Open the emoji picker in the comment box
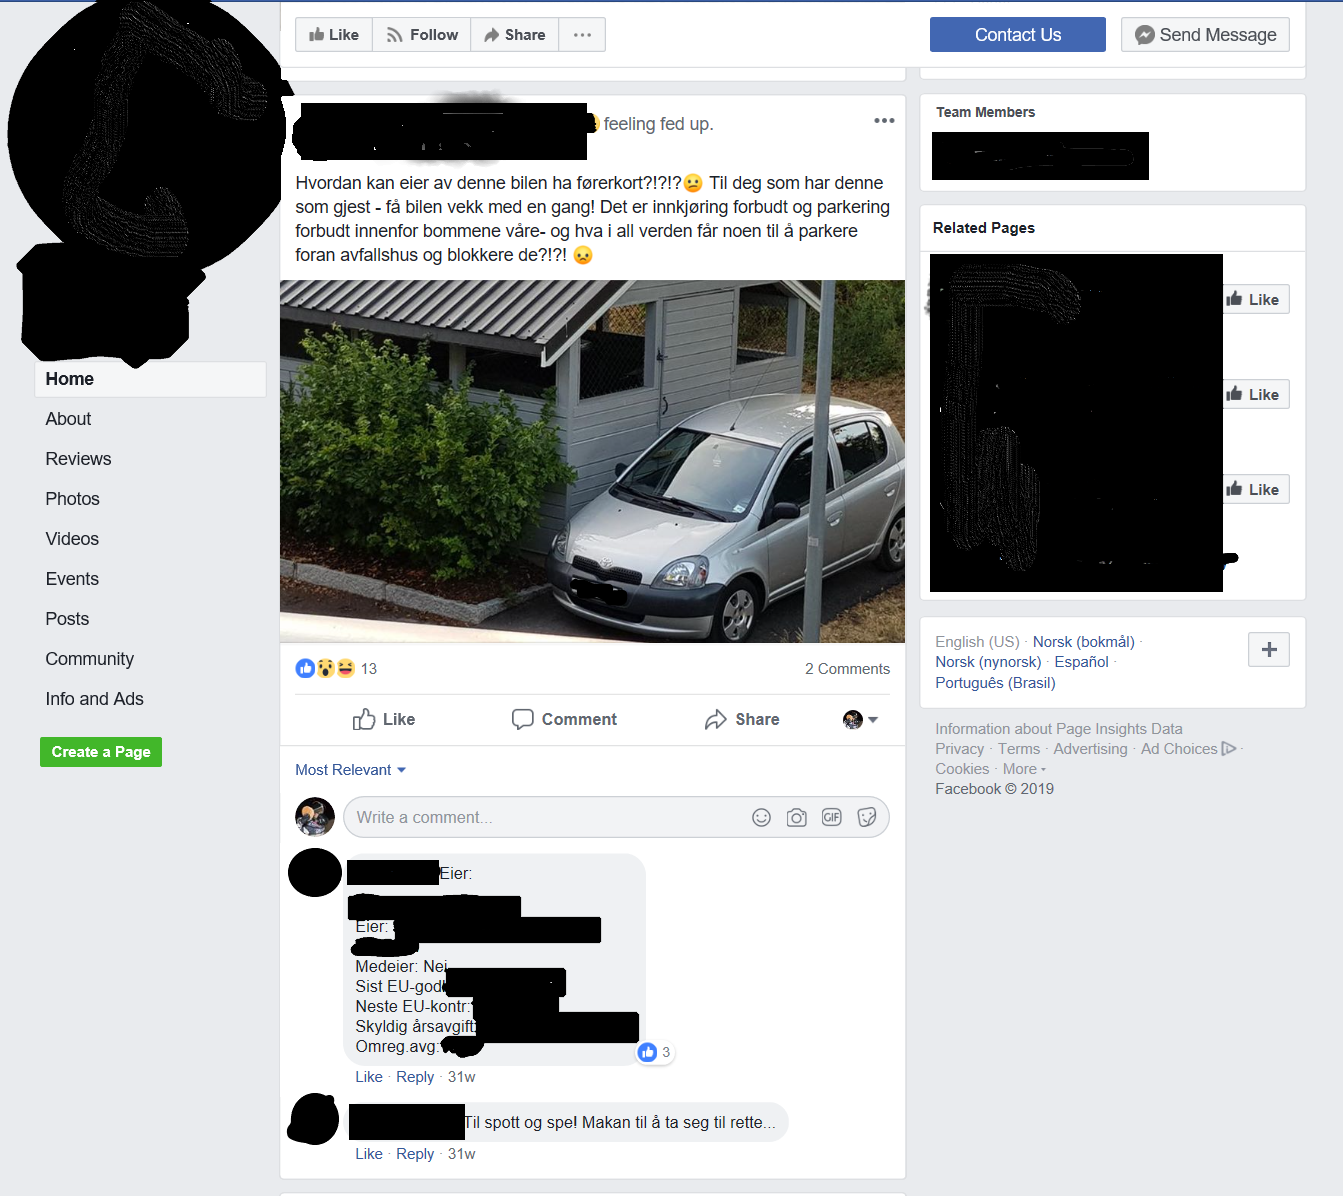 click(x=761, y=818)
